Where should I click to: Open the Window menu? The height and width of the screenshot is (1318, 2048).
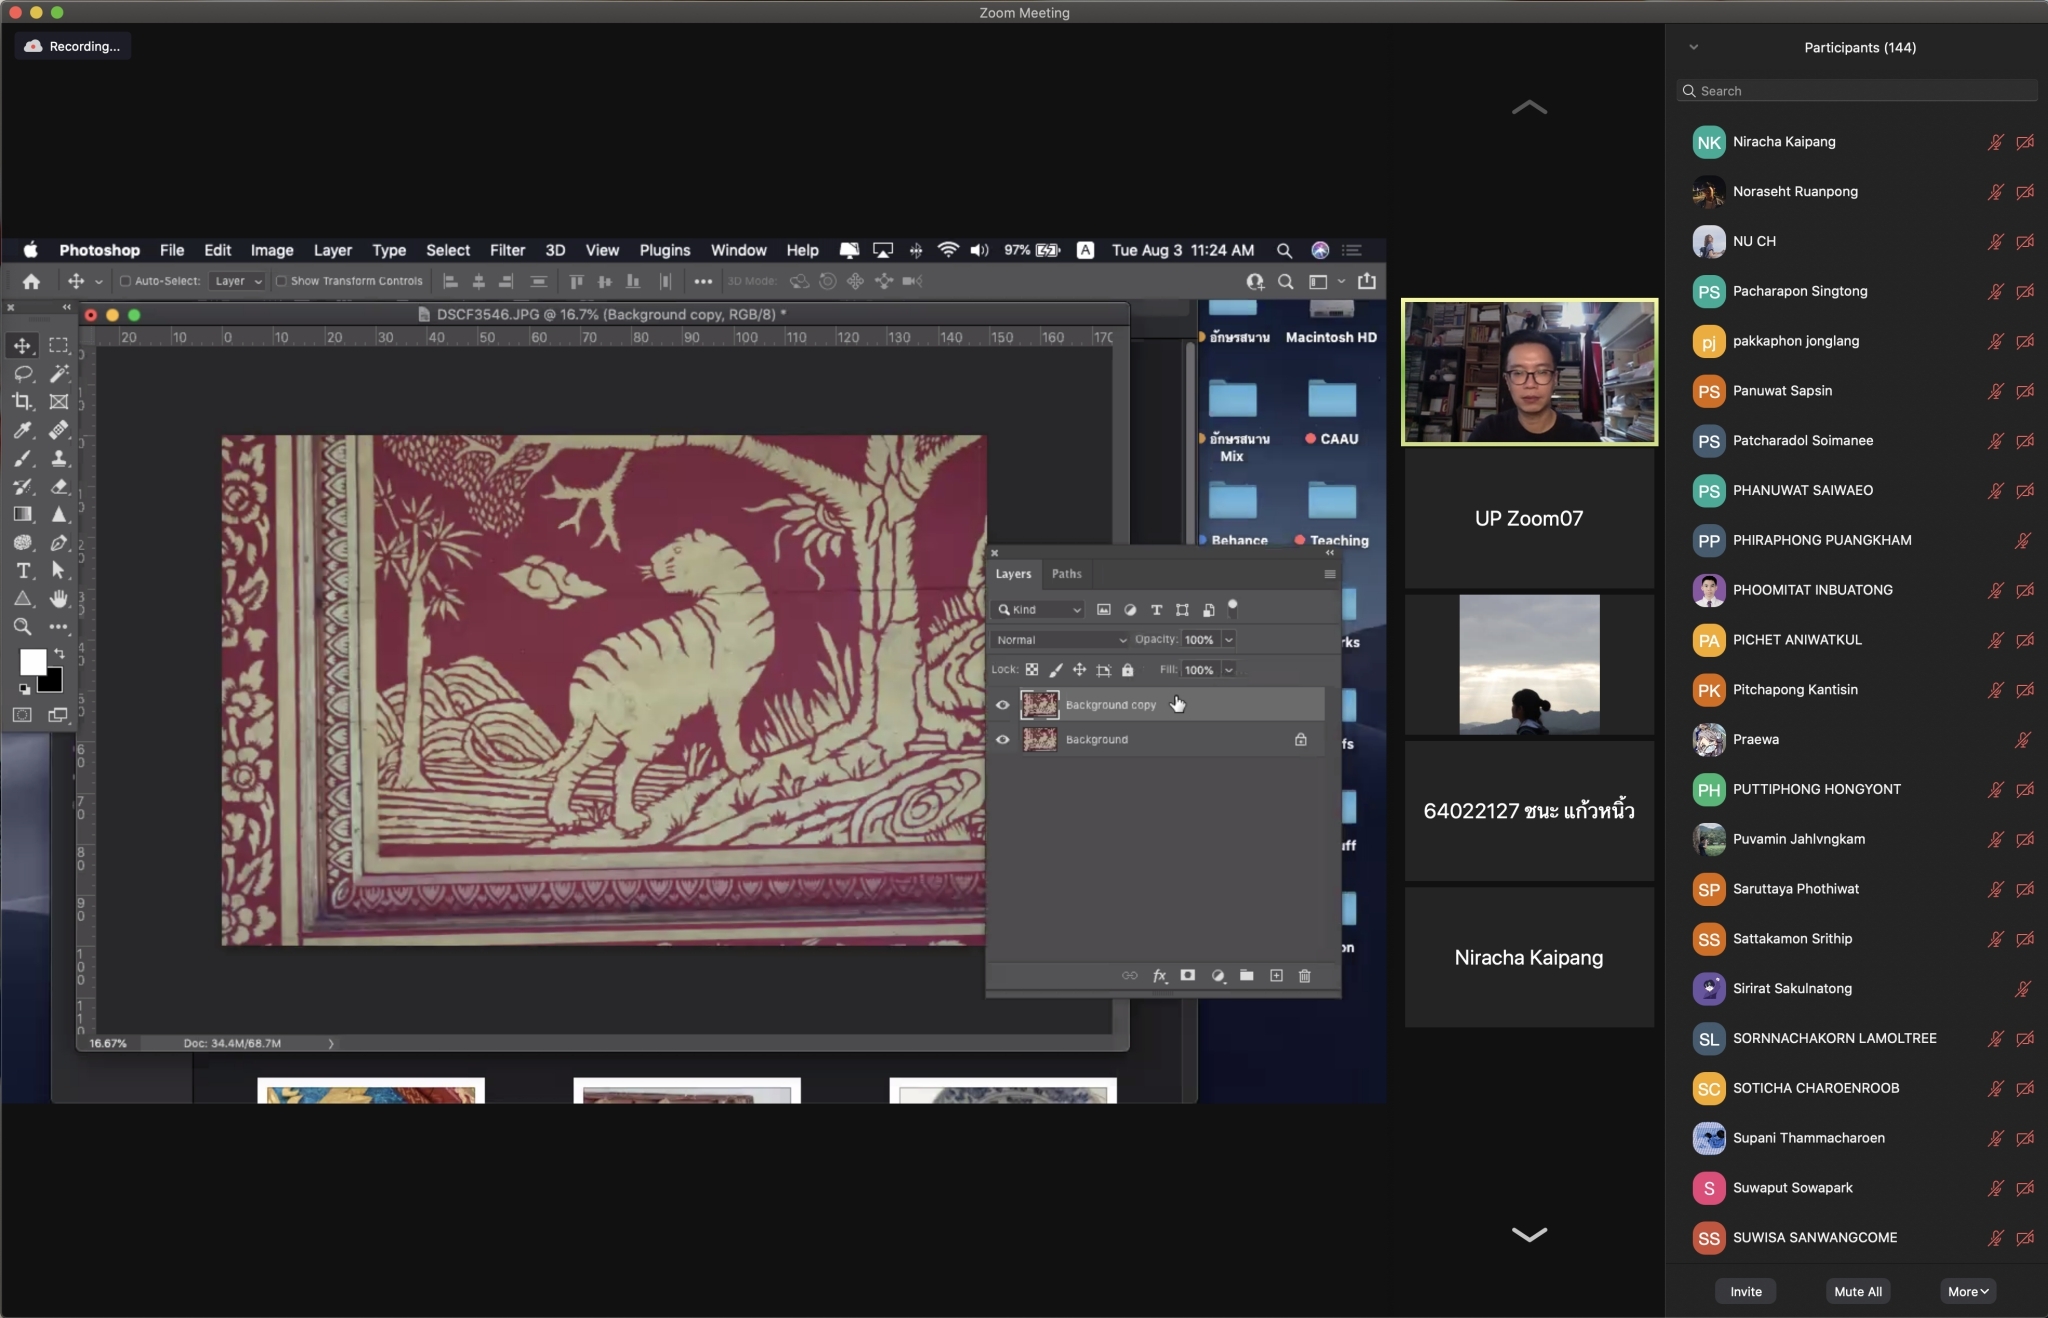point(738,250)
